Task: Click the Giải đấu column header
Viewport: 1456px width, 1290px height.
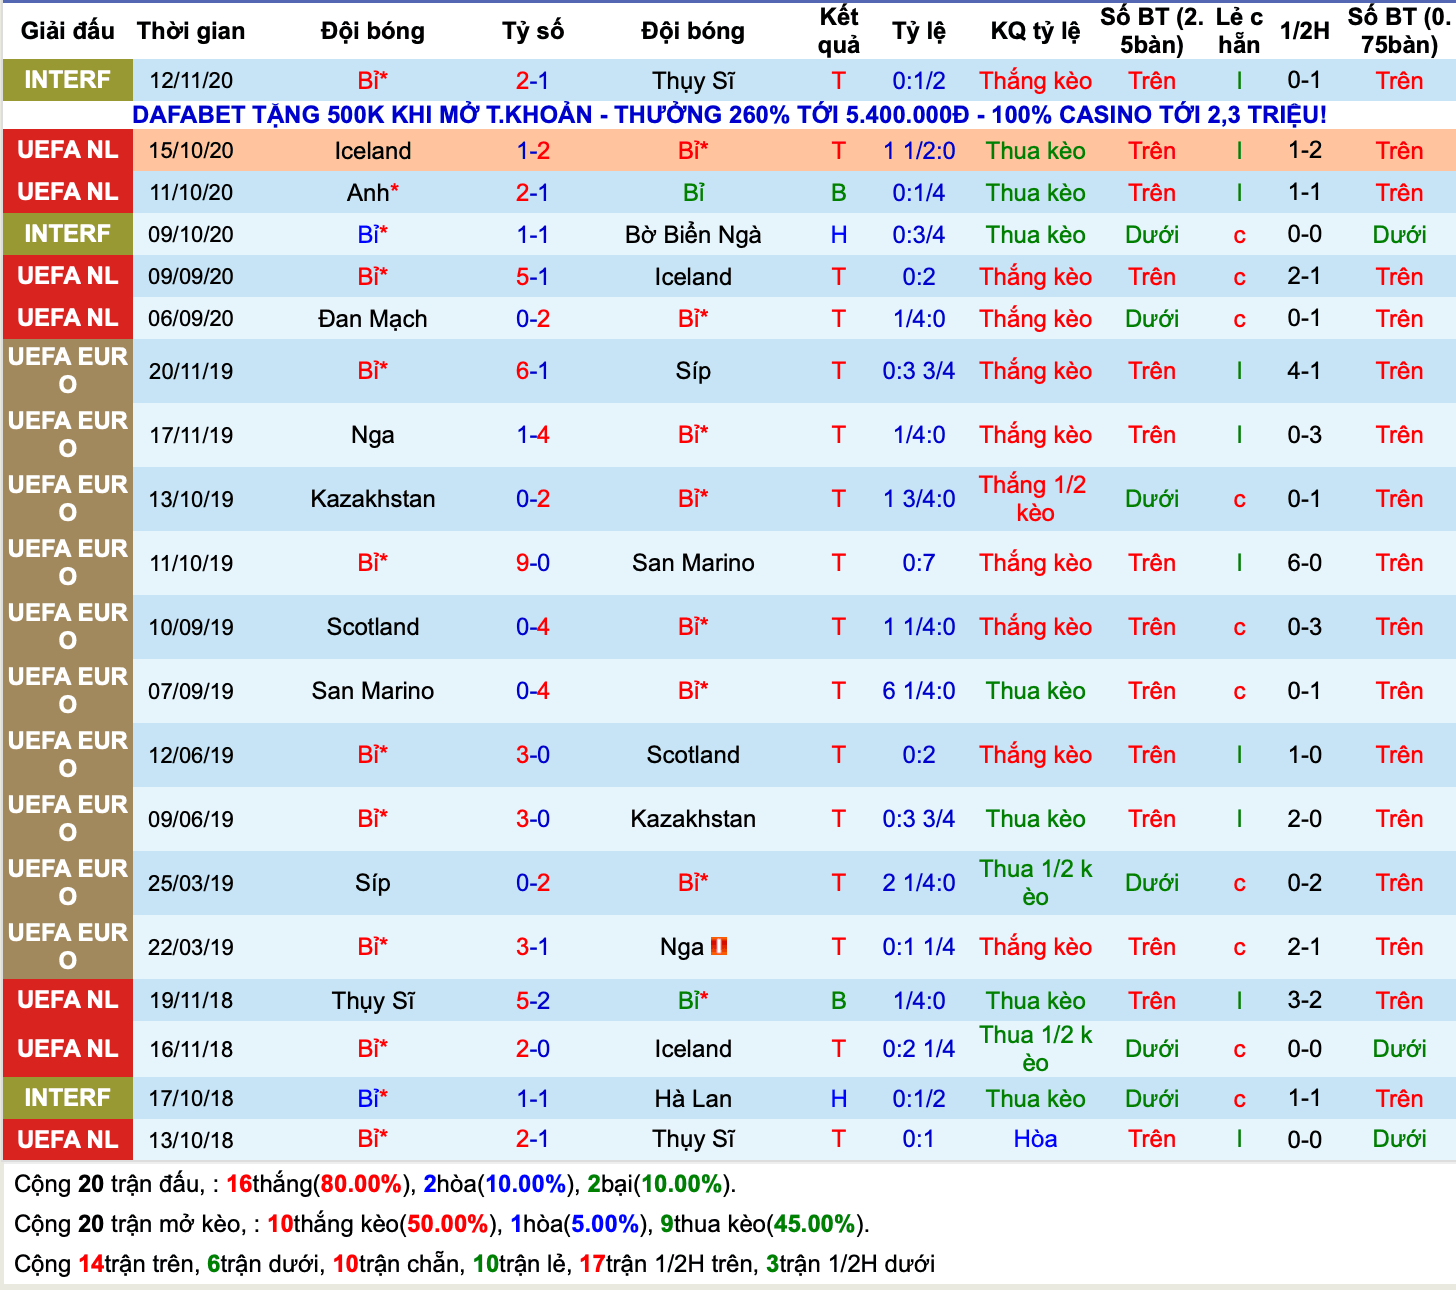Action: coord(68,31)
